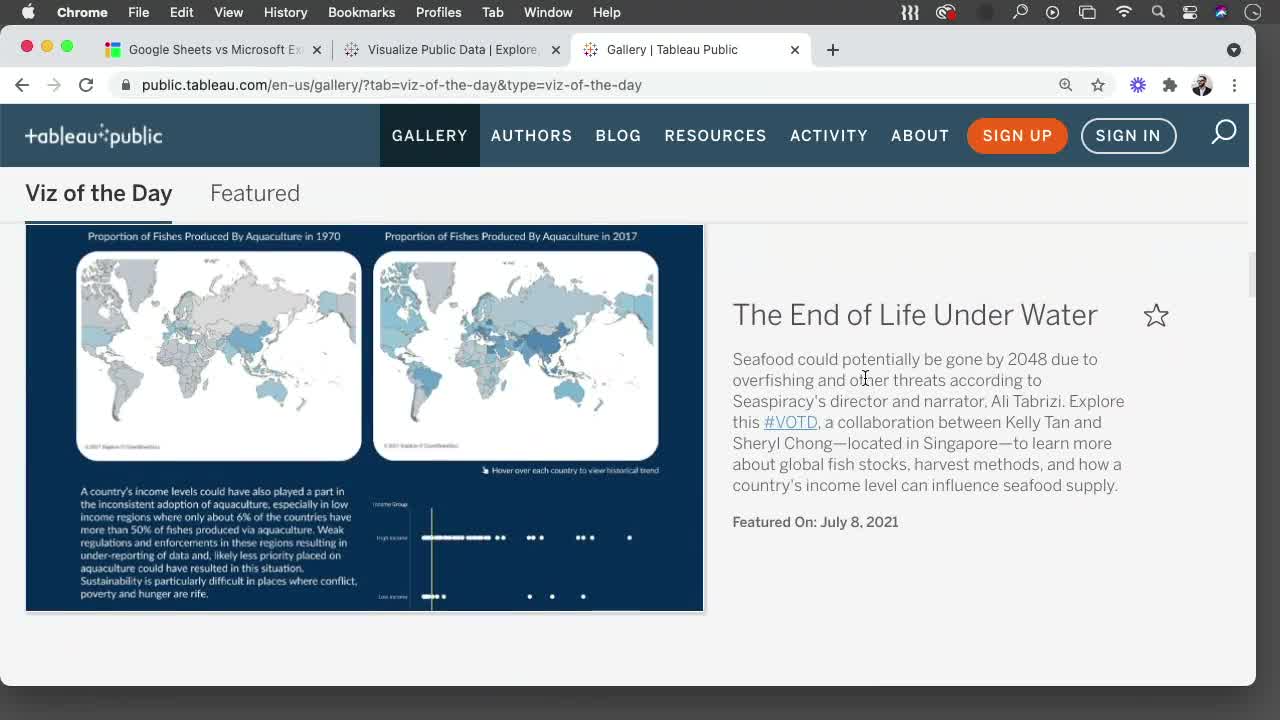
Task: Switch to the Featured tab
Action: [255, 193]
